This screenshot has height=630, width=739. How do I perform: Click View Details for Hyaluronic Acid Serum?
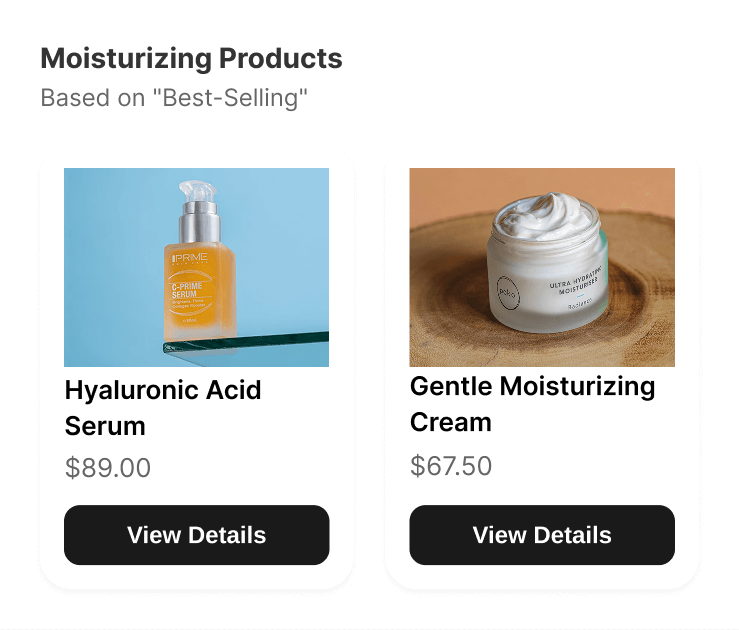click(x=196, y=535)
